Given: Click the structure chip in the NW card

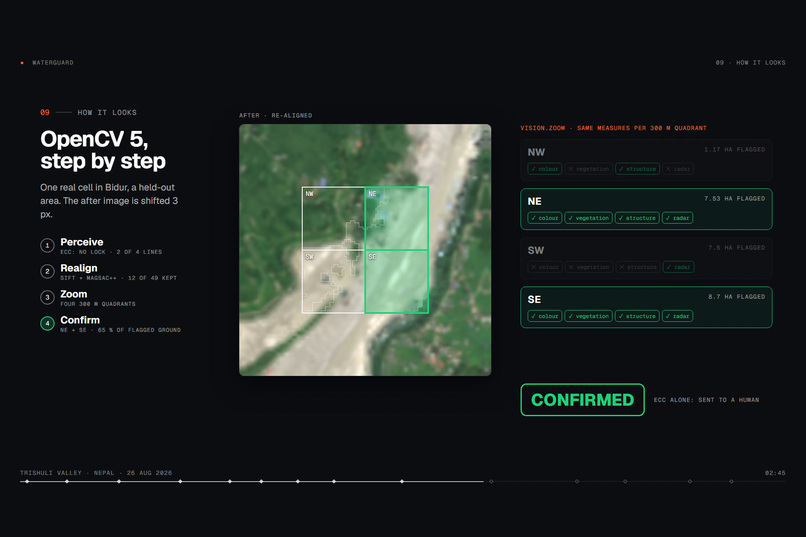Looking at the screenshot, I should pyautogui.click(x=637, y=169).
